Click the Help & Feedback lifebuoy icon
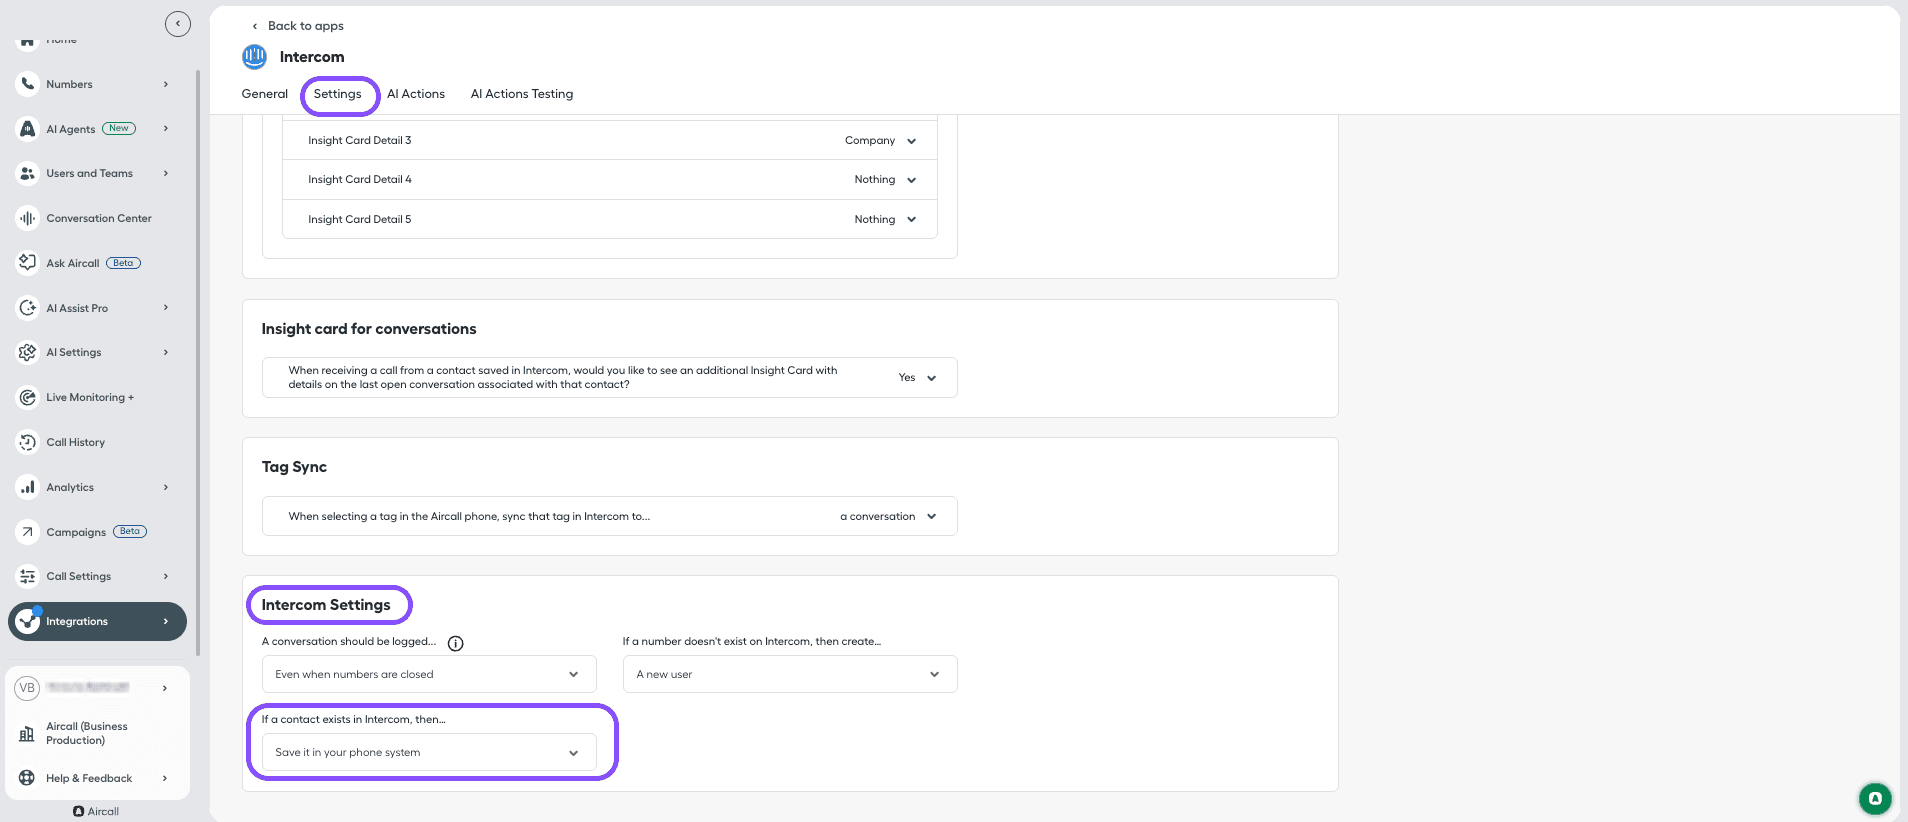Screen dimensions: 1908x822 click(x=27, y=778)
